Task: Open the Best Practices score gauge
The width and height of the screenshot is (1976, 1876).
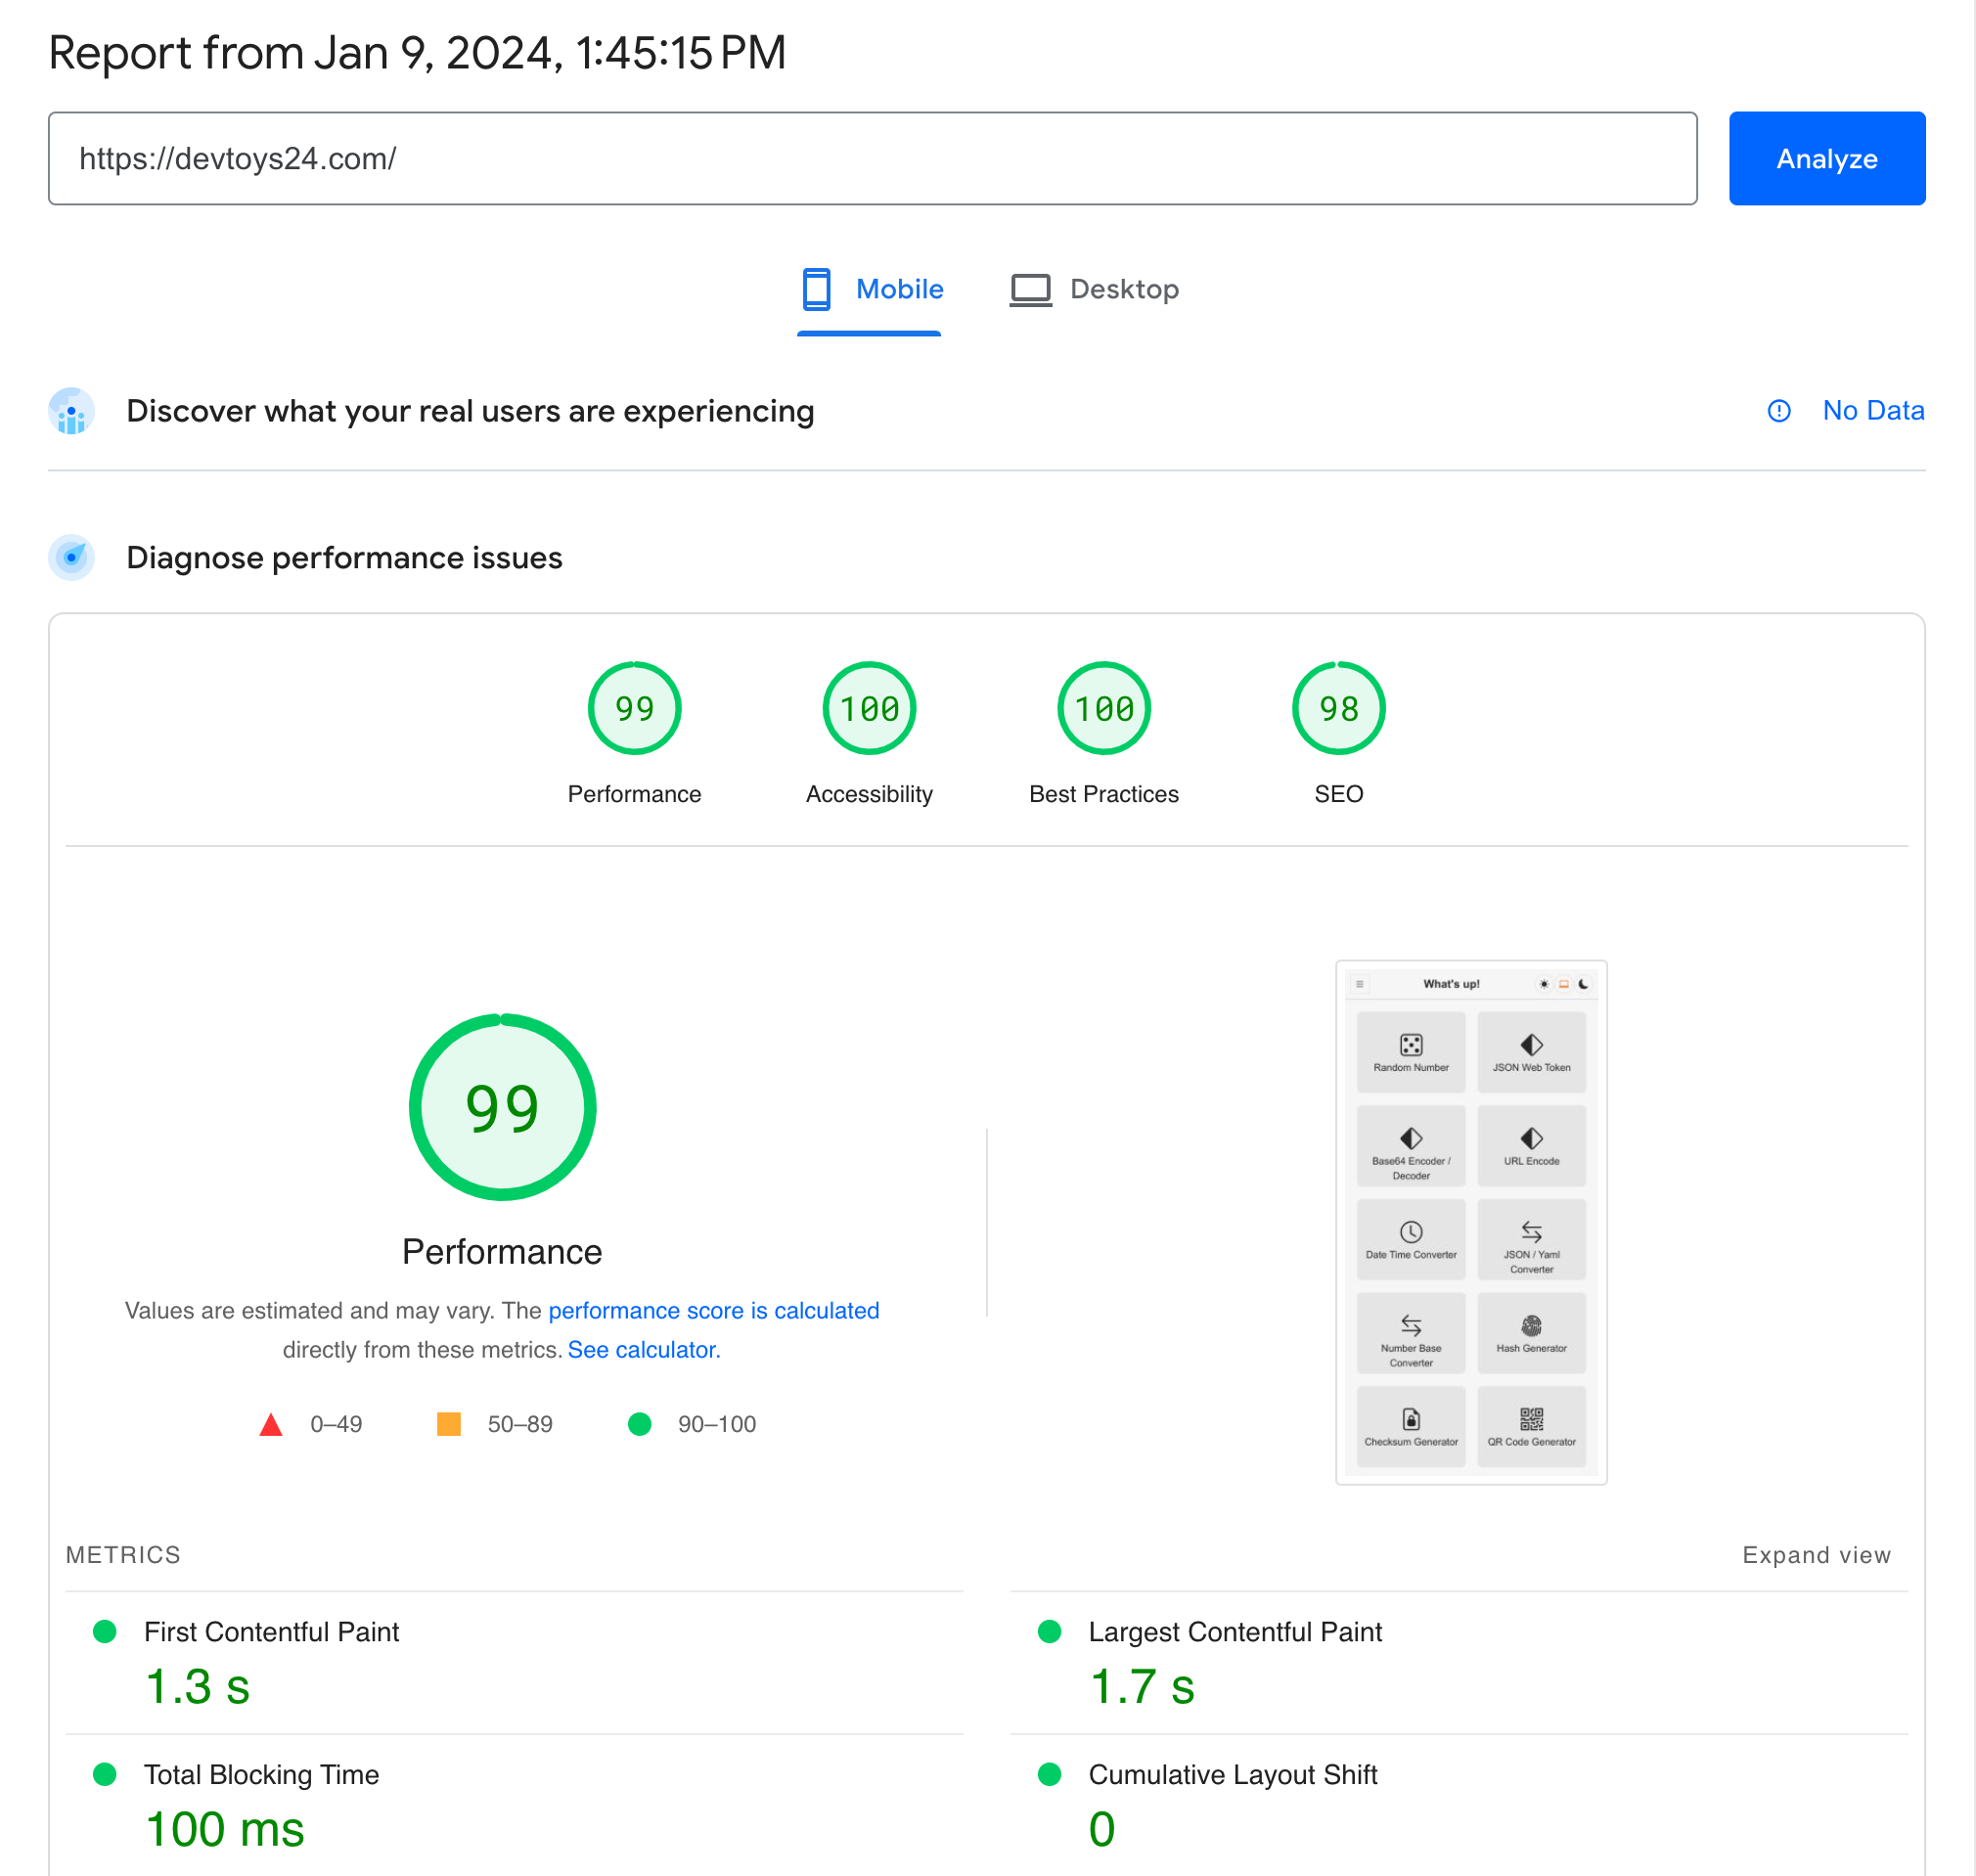Action: (1103, 709)
